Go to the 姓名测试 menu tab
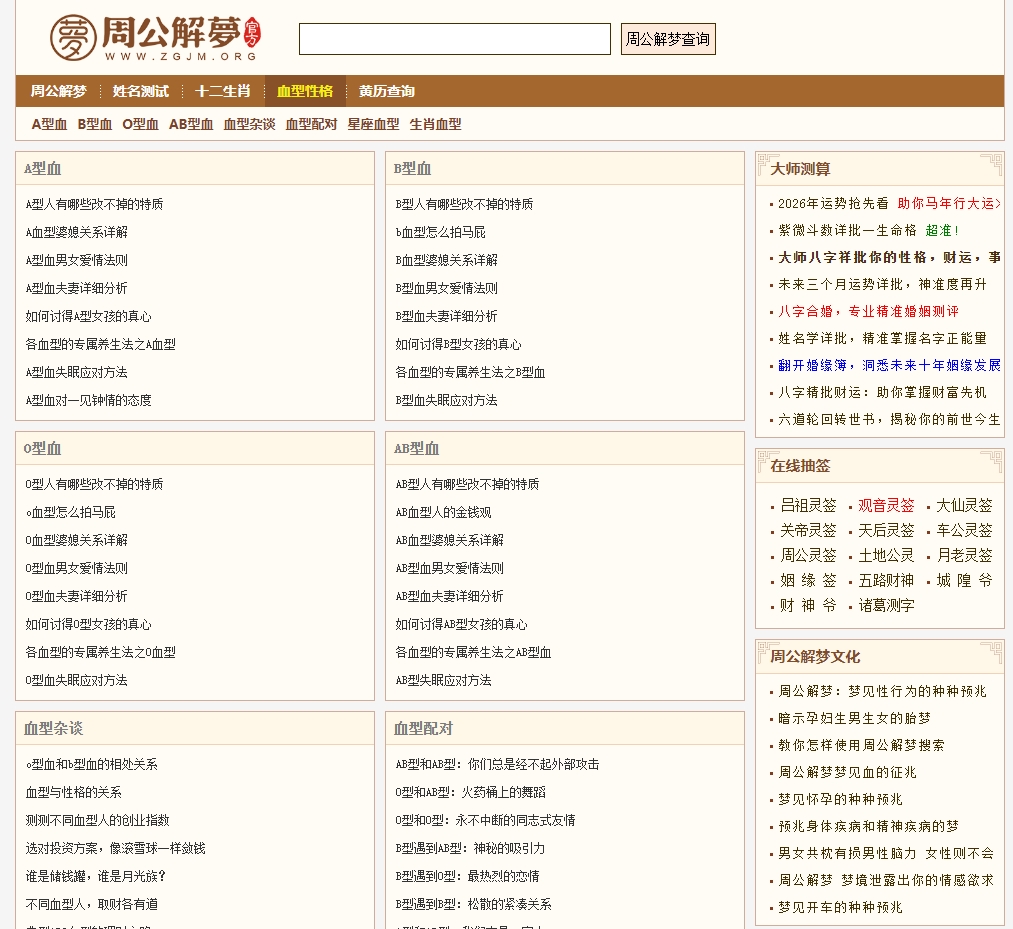The image size is (1013, 929). click(x=140, y=91)
